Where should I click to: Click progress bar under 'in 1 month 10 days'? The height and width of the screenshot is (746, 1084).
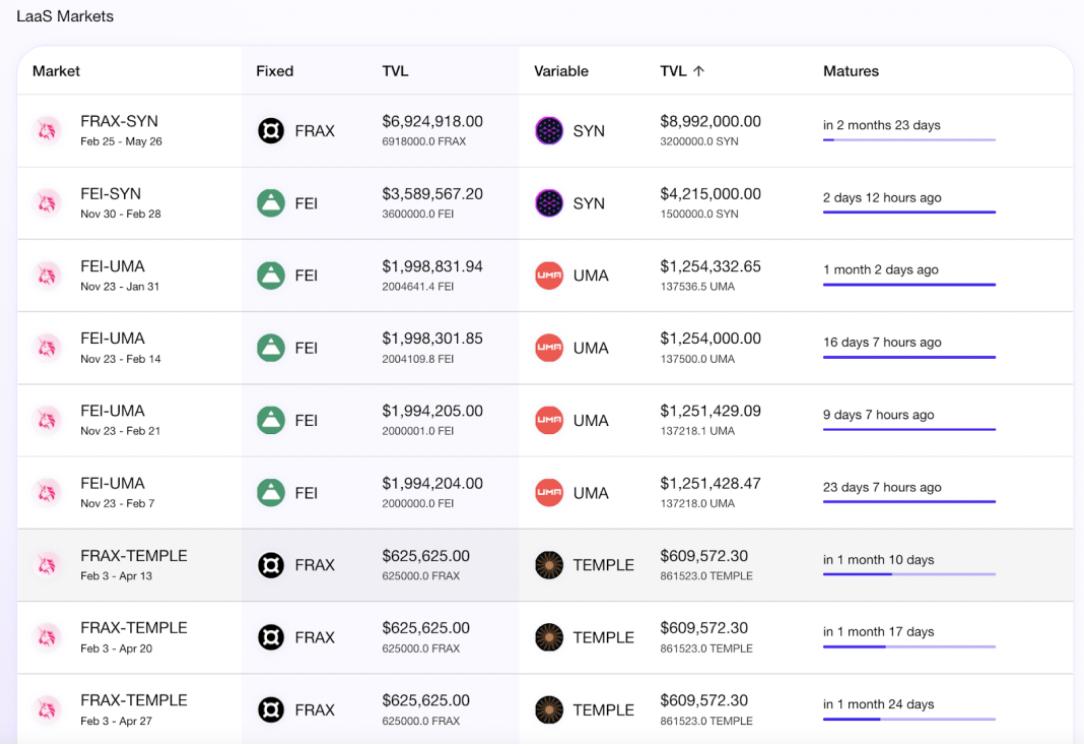(908, 574)
